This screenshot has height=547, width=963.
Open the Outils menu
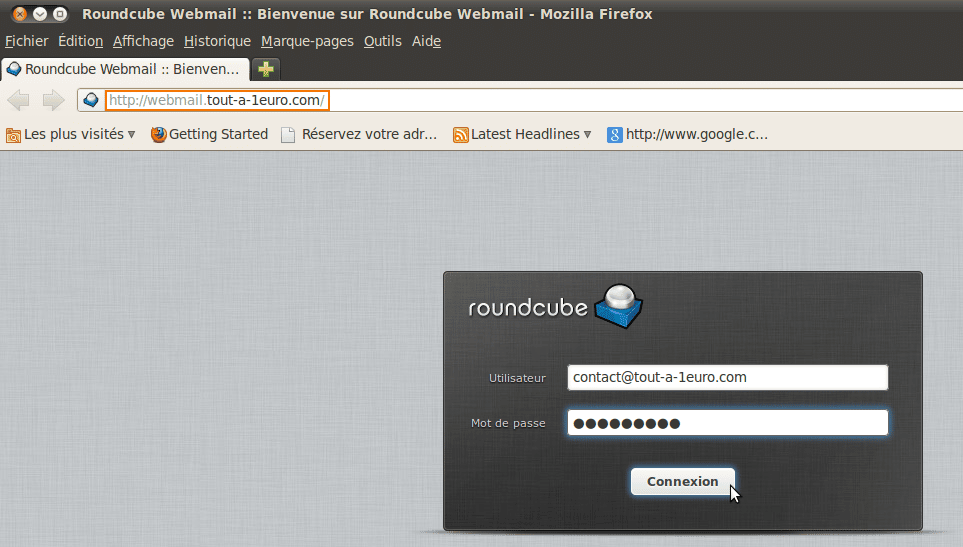tap(383, 41)
